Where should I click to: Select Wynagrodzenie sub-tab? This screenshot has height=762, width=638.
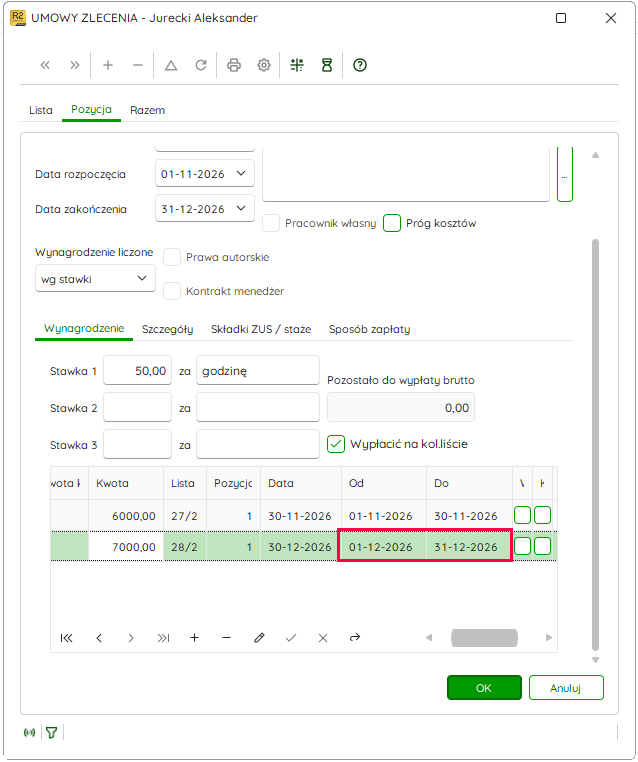[84, 329]
